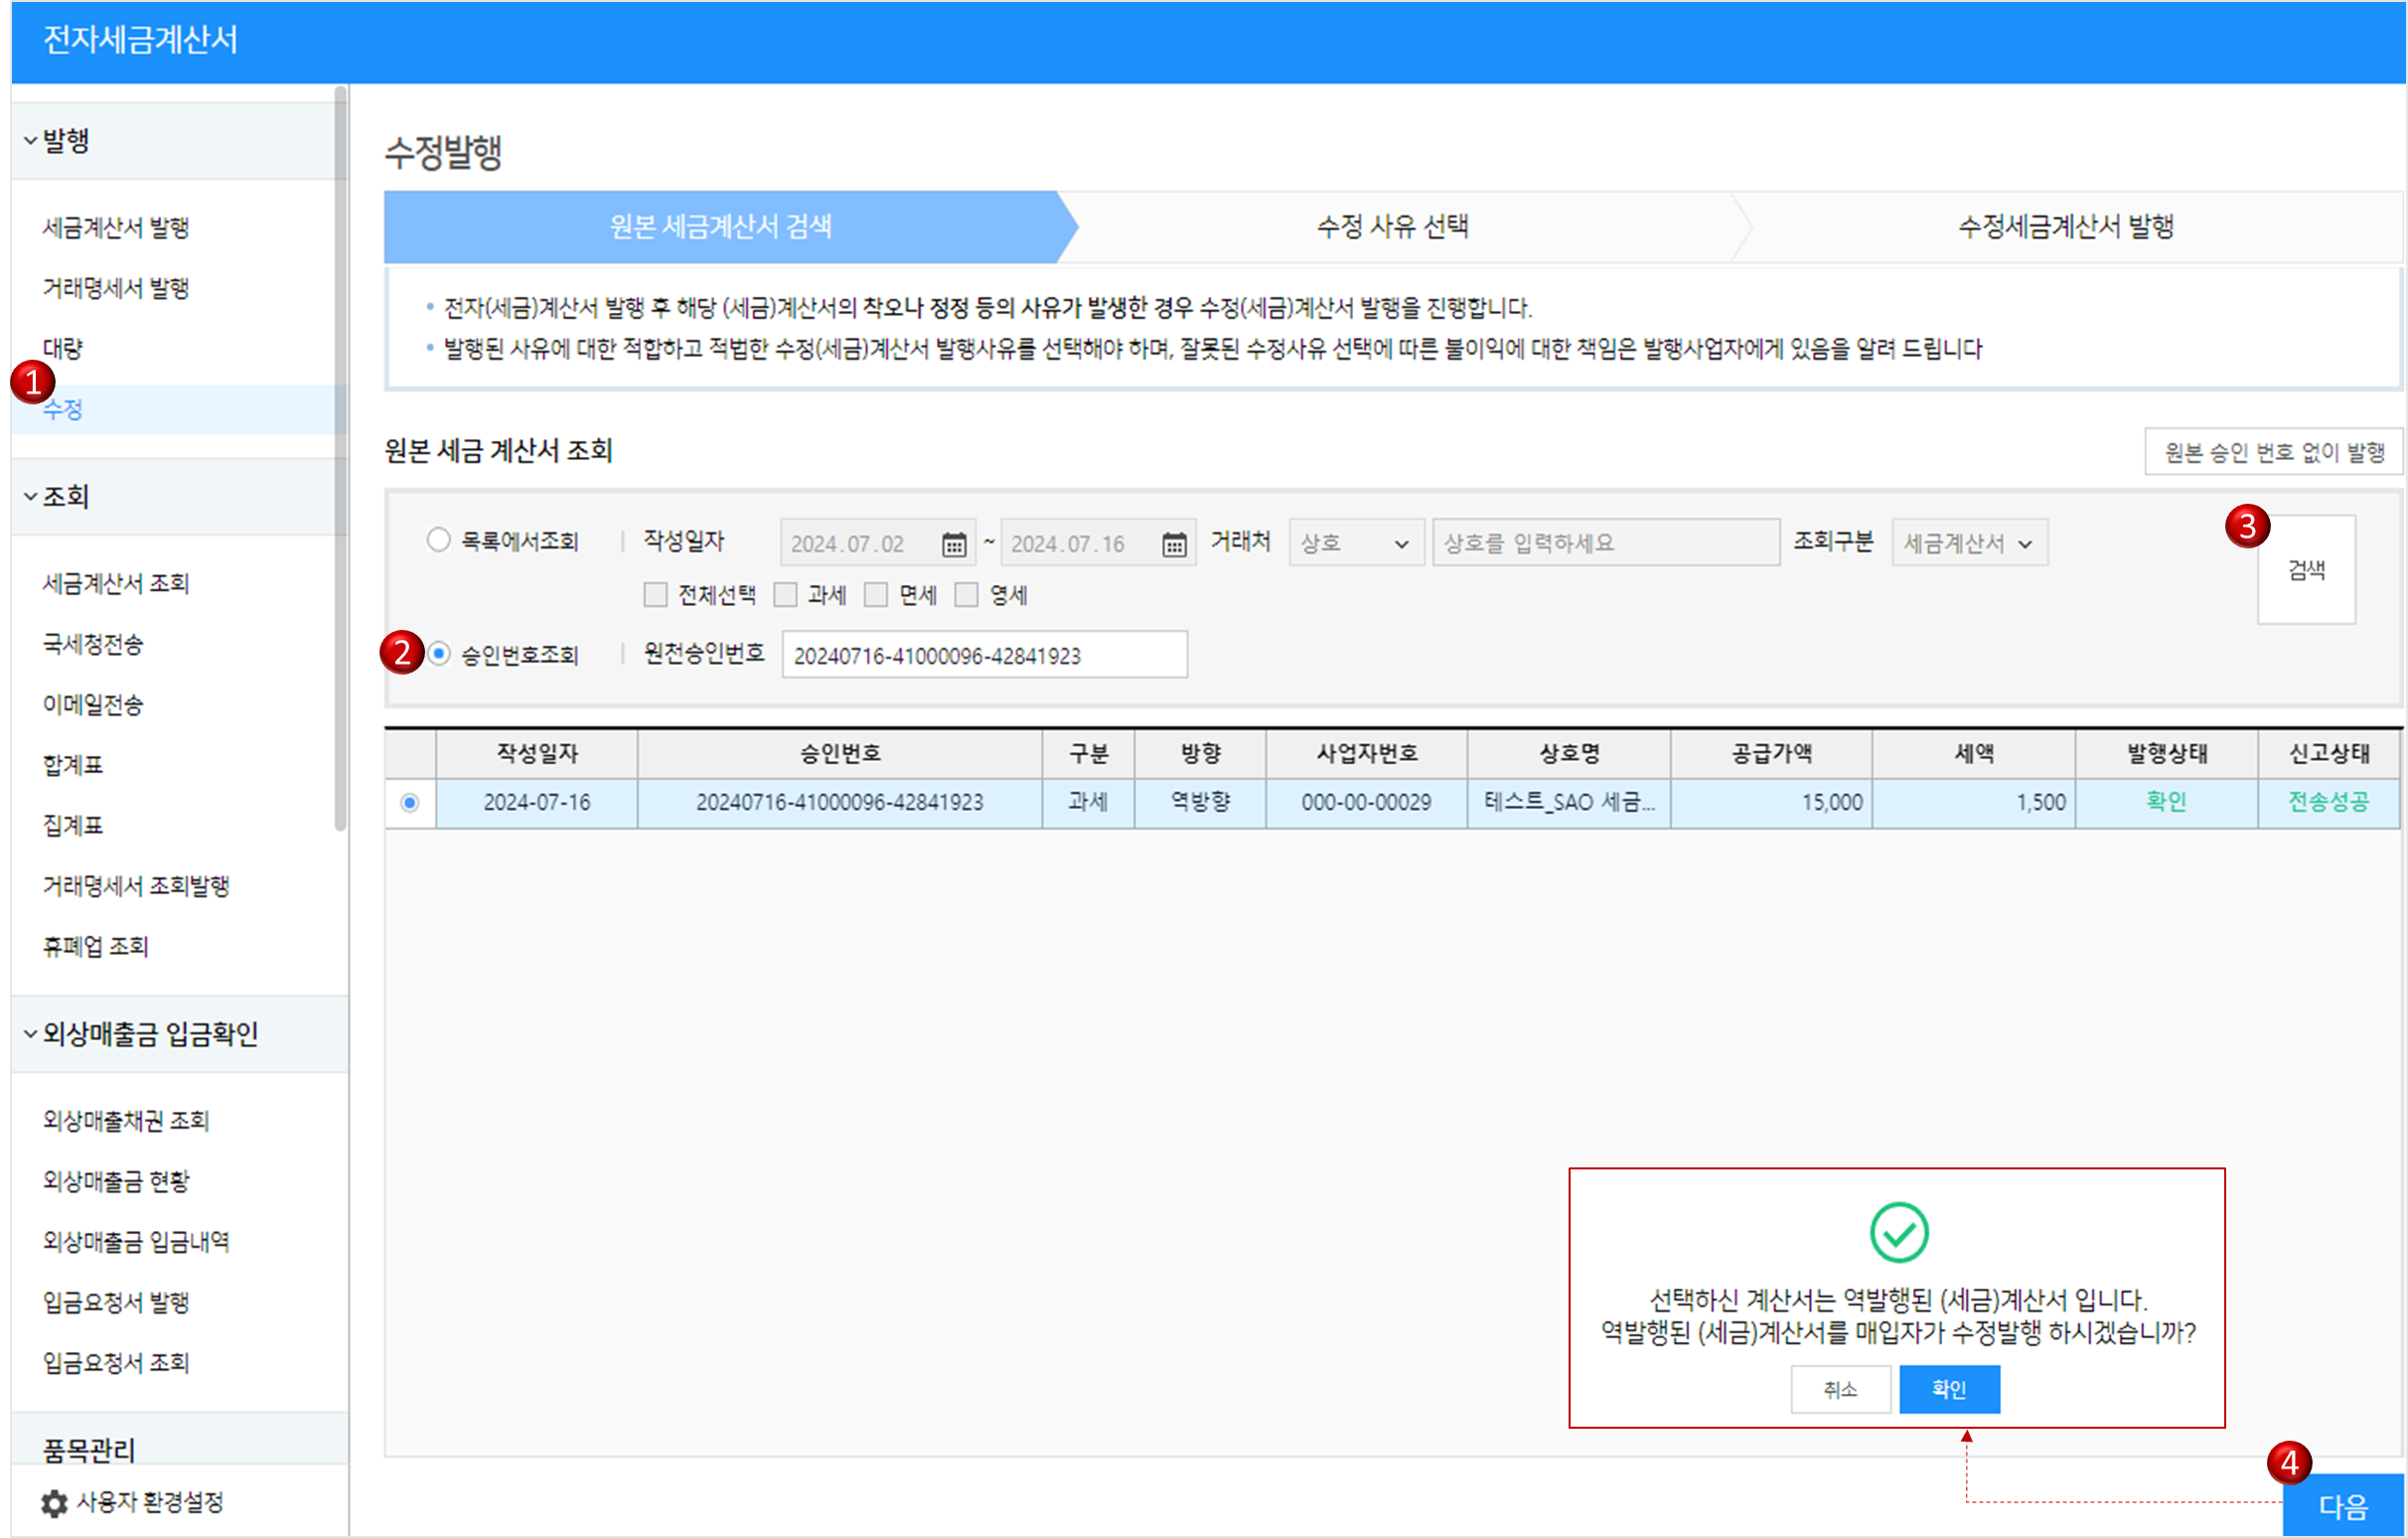Click the 원천승인번호 input field

click(984, 655)
